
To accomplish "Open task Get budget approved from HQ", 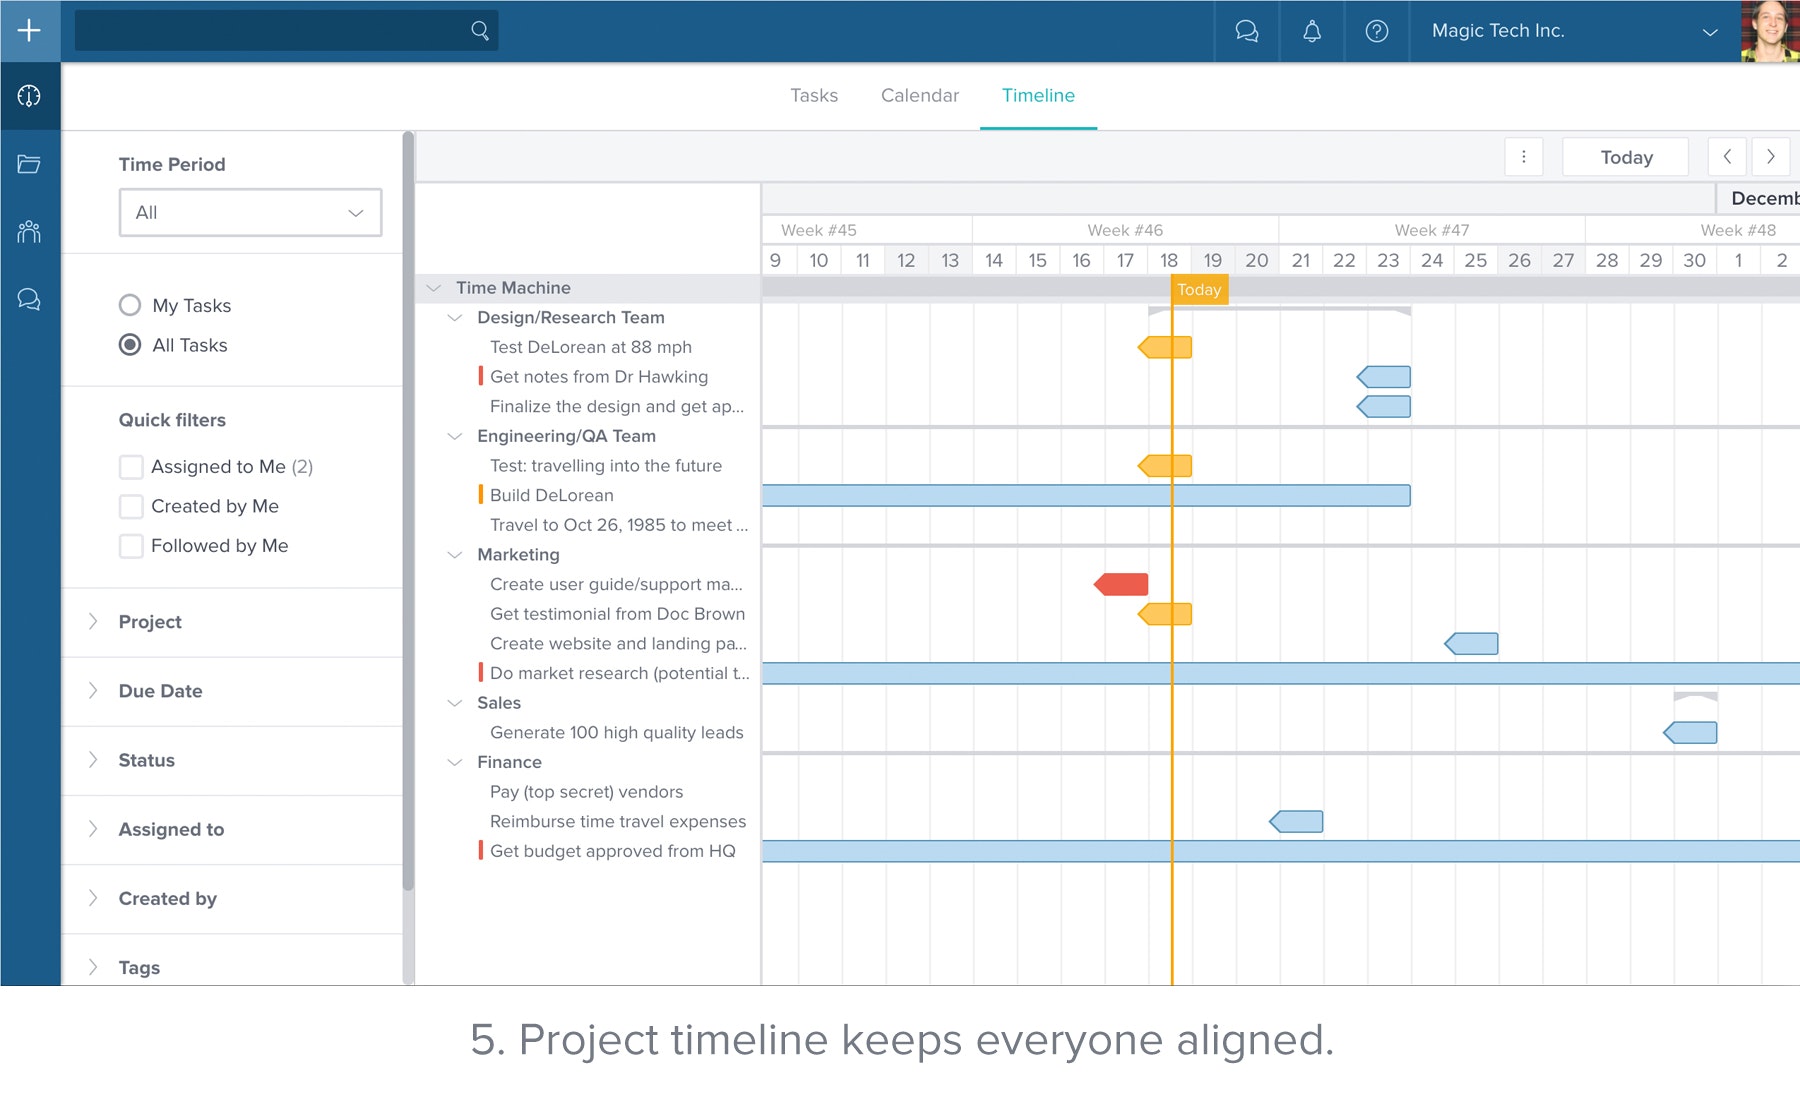I will [x=612, y=852].
